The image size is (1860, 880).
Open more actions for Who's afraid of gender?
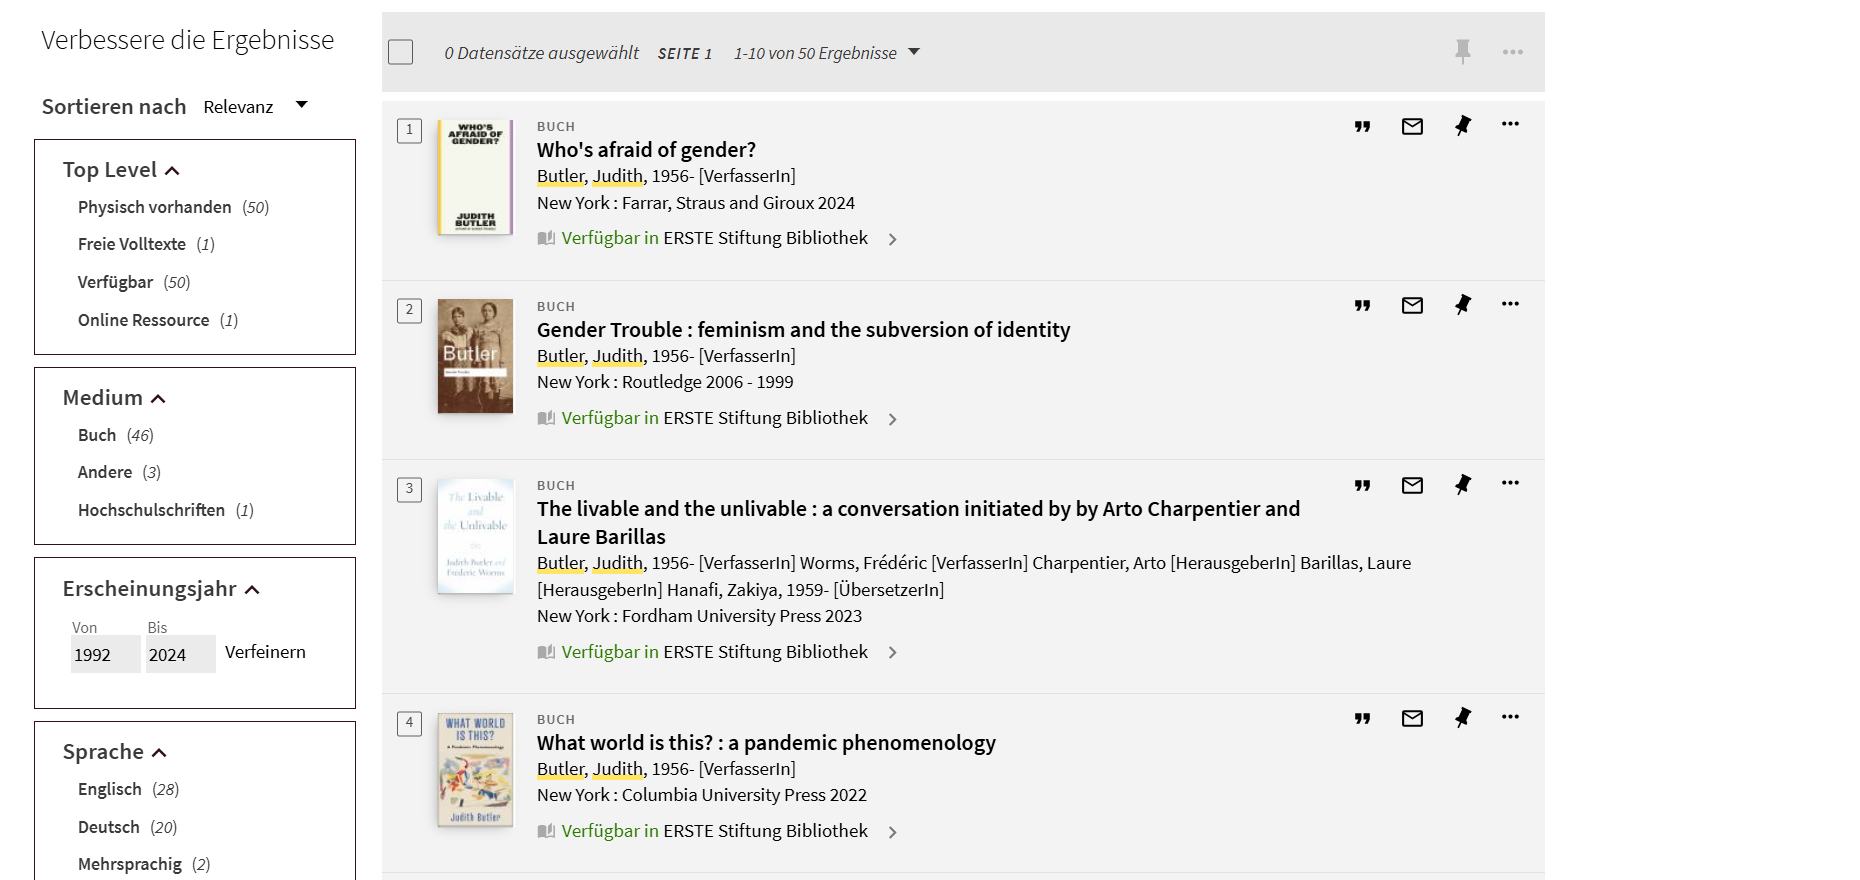pyautogui.click(x=1510, y=124)
